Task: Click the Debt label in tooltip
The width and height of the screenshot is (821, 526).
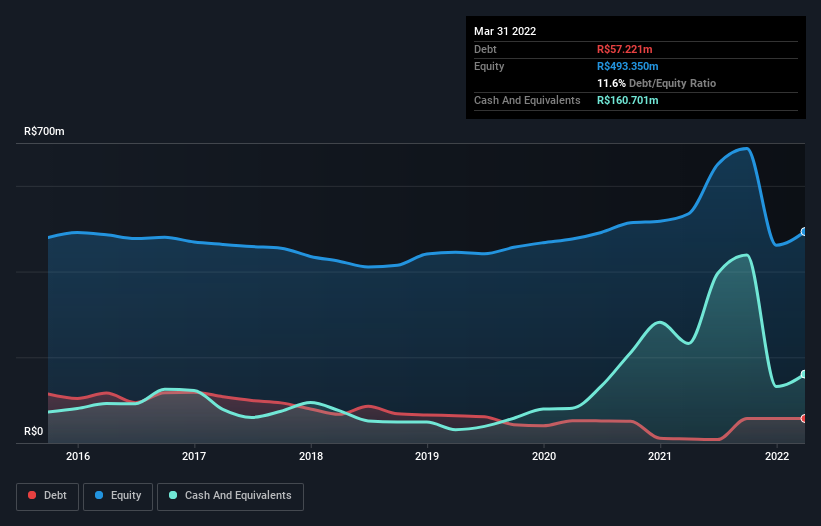Action: (x=485, y=49)
